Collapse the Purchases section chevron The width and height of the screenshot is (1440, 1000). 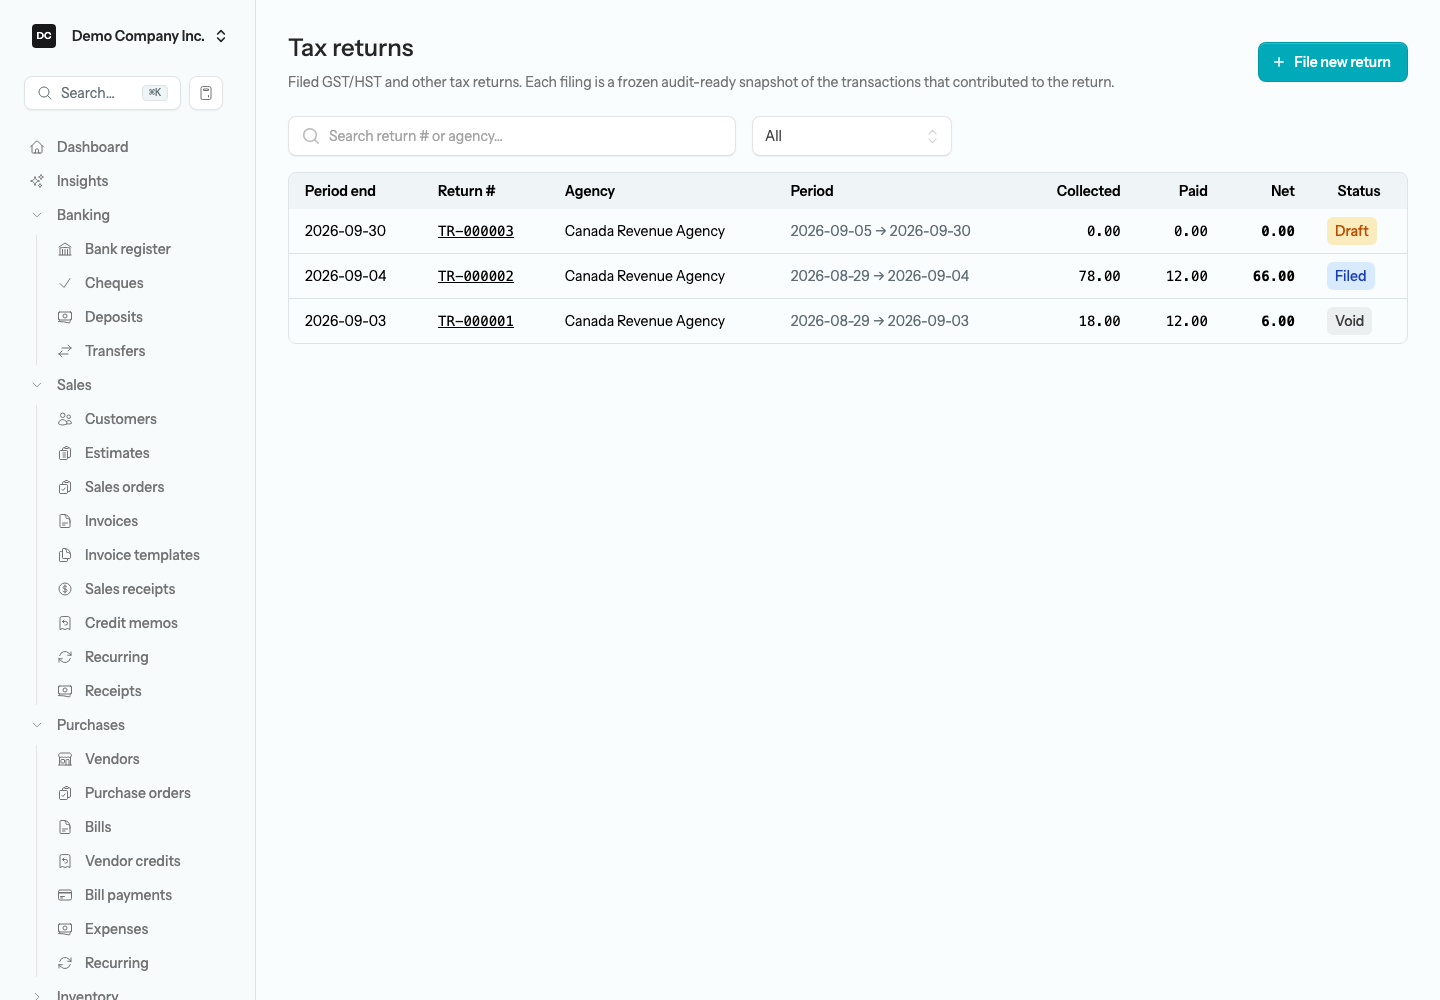[37, 725]
